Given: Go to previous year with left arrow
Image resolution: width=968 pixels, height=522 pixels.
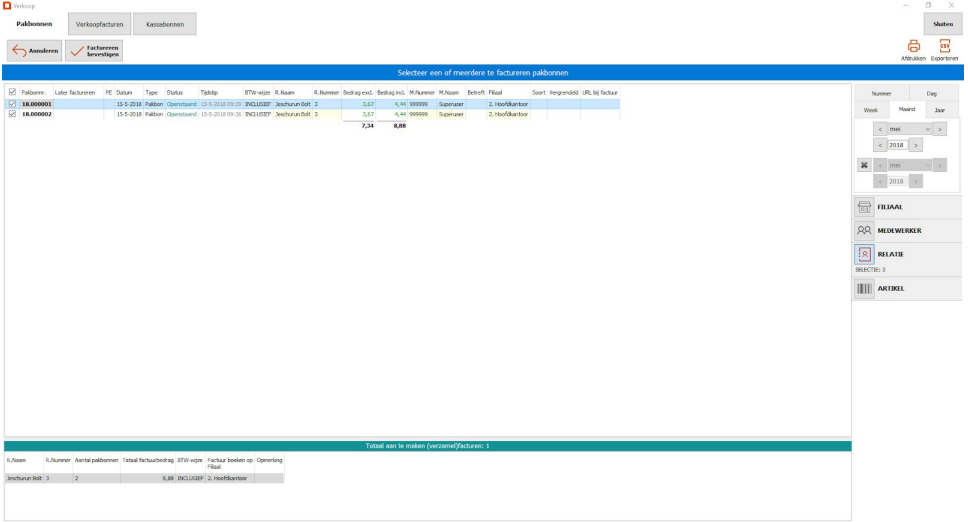Looking at the screenshot, I should pyautogui.click(x=880, y=145).
